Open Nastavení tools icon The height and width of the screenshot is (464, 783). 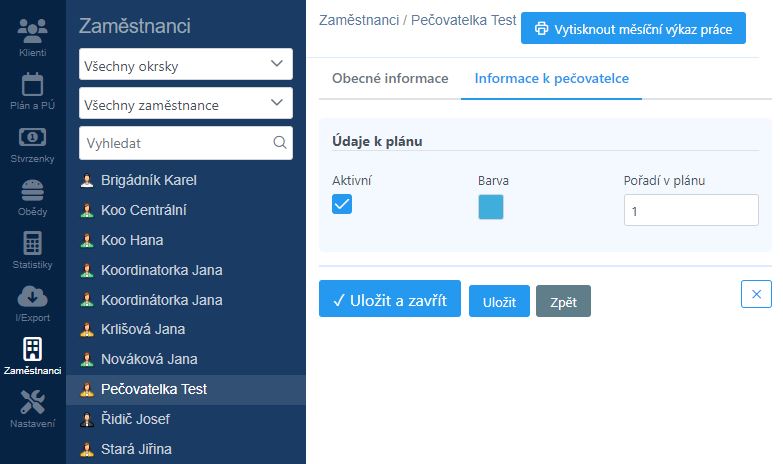point(32,402)
